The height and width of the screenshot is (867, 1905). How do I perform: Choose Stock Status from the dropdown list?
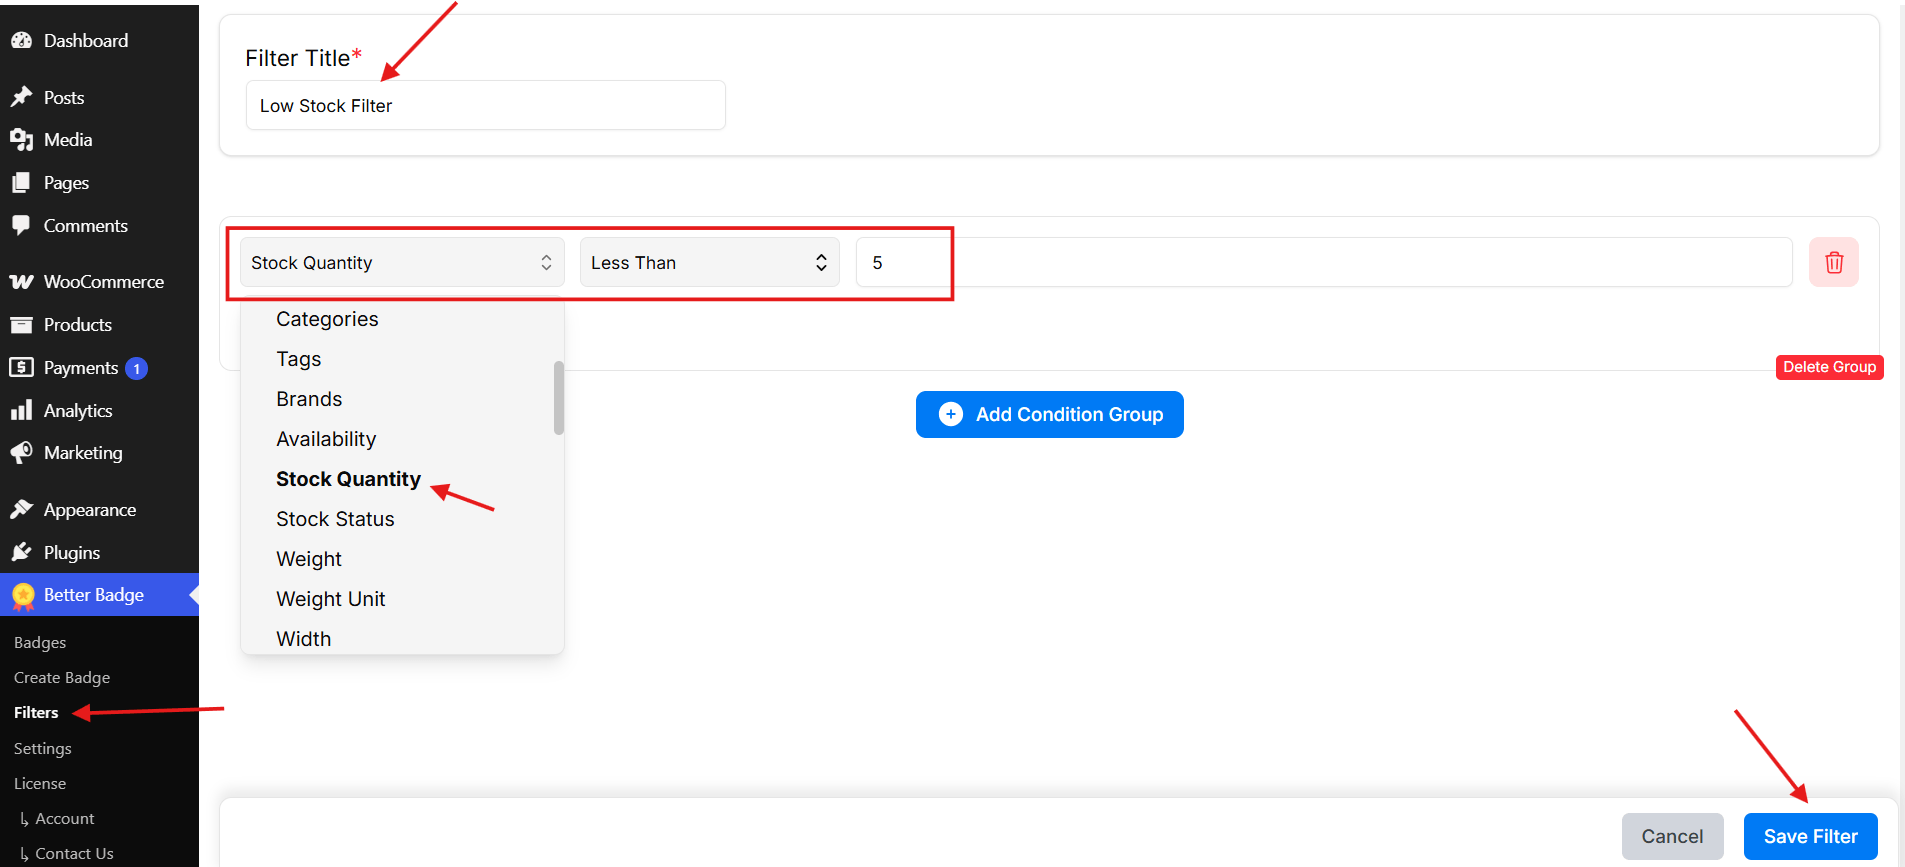tap(335, 519)
